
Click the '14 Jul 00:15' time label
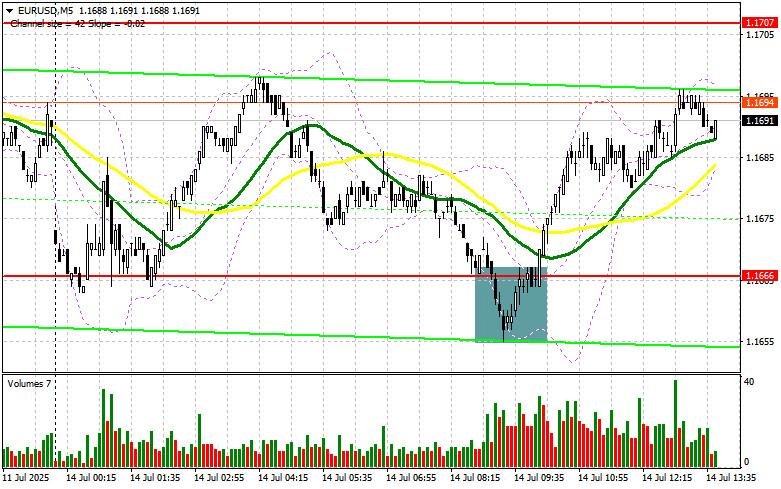pos(91,478)
